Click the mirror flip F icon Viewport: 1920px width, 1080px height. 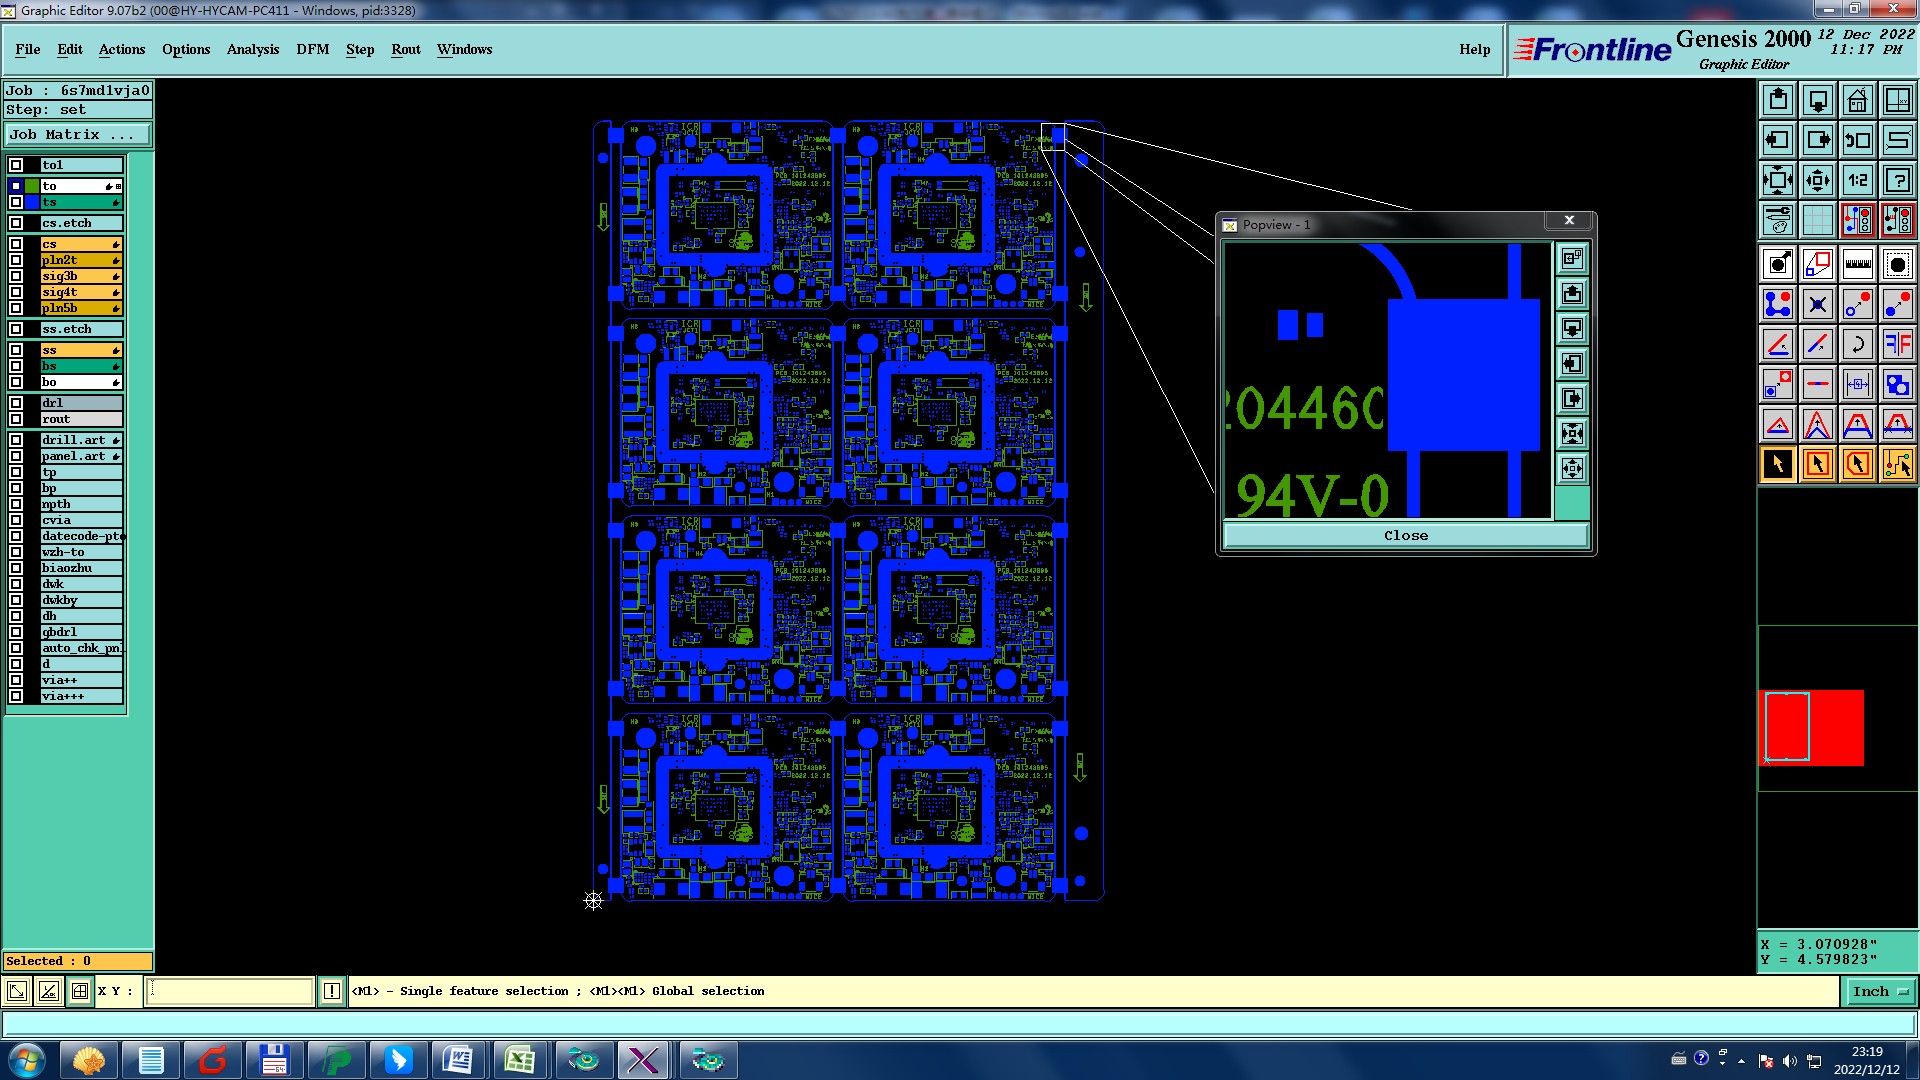coord(1897,344)
